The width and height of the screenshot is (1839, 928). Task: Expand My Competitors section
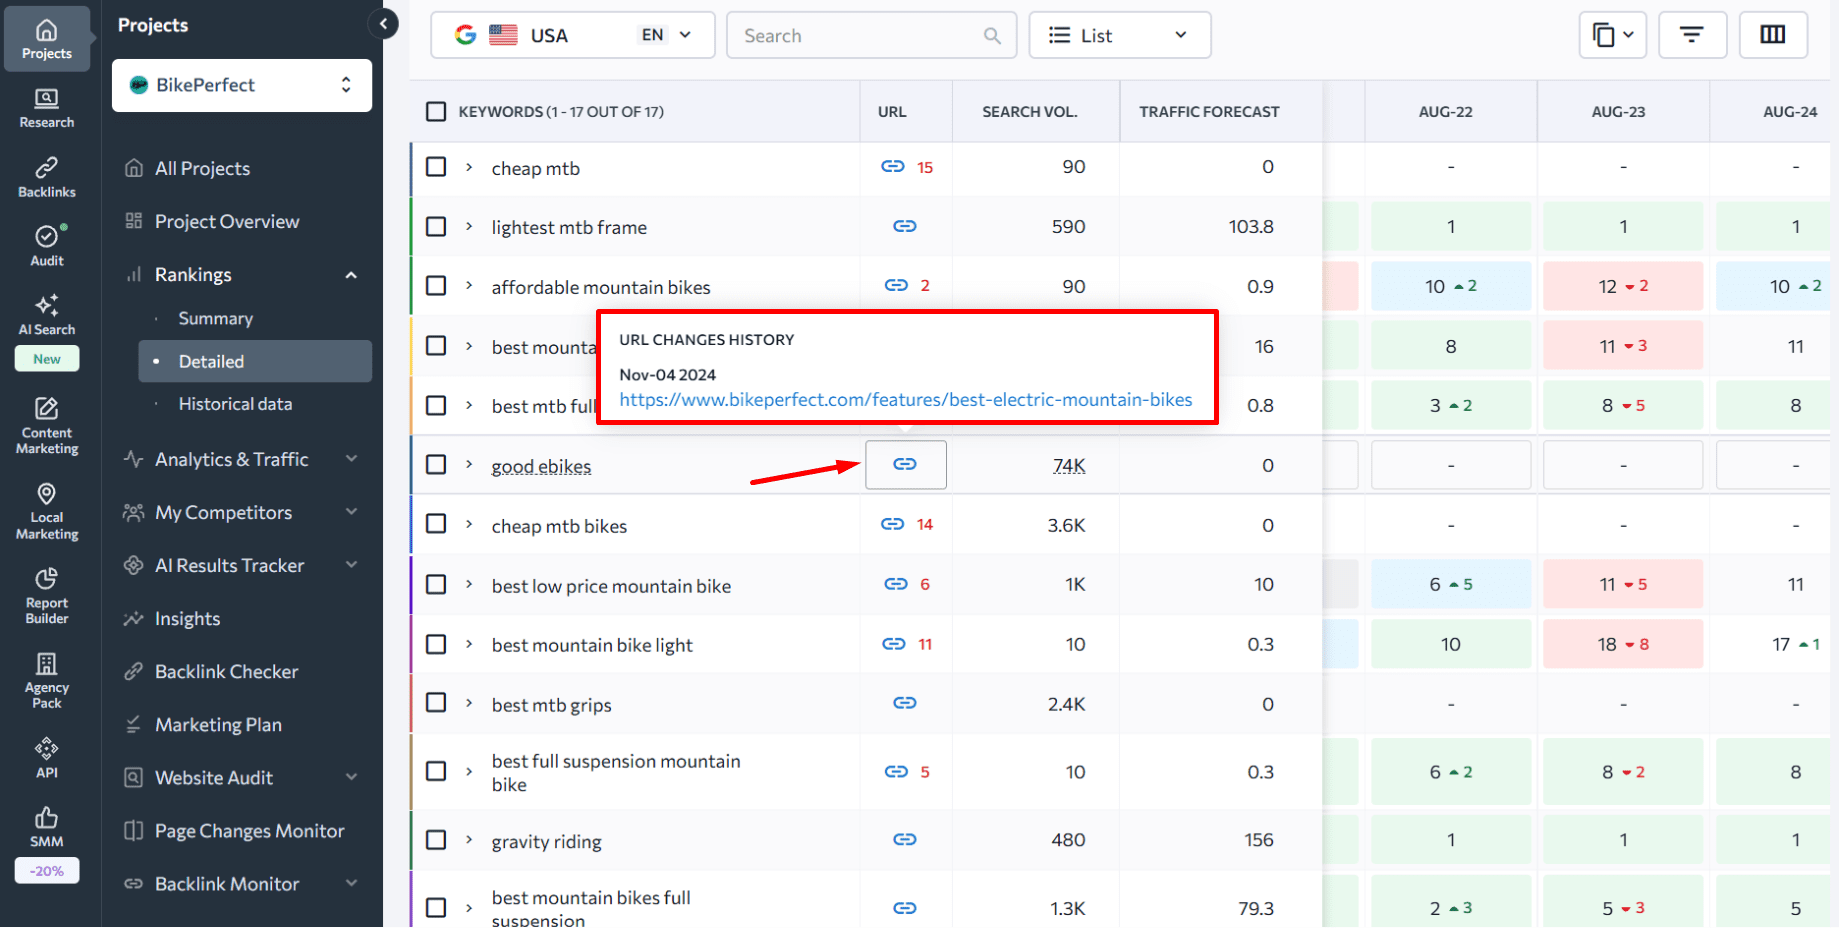[x=351, y=512]
